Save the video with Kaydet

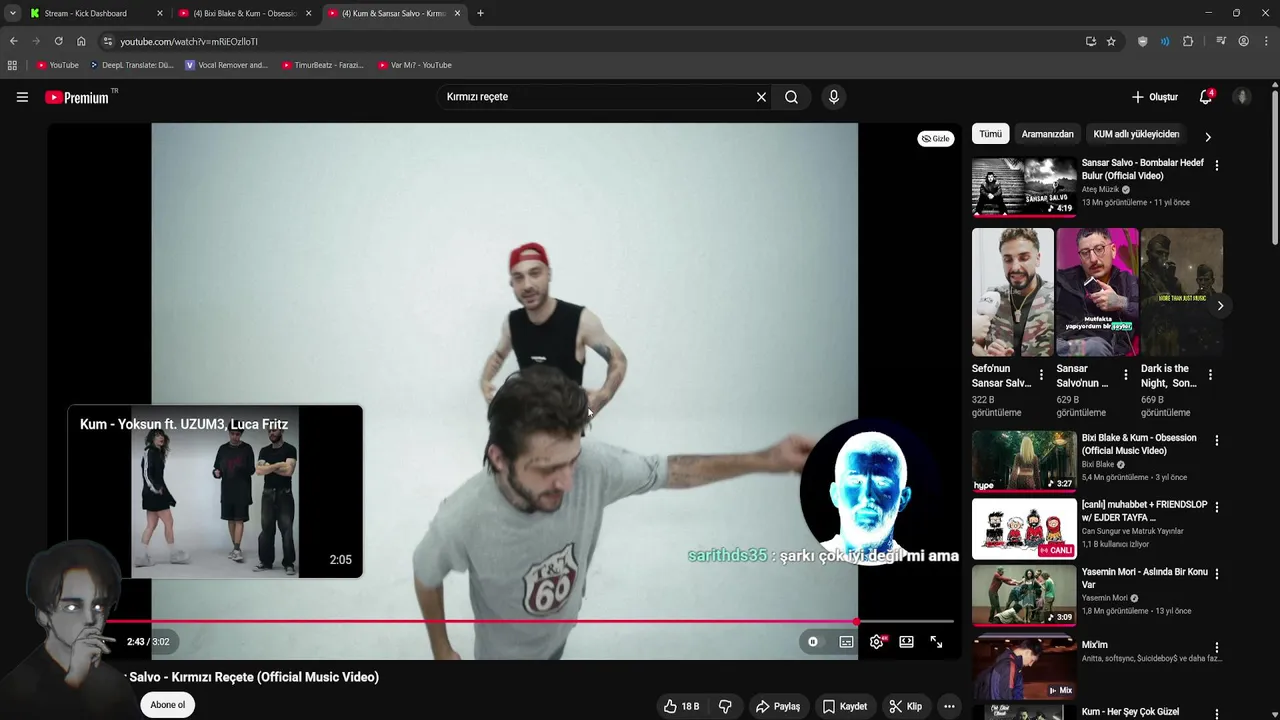(x=845, y=706)
